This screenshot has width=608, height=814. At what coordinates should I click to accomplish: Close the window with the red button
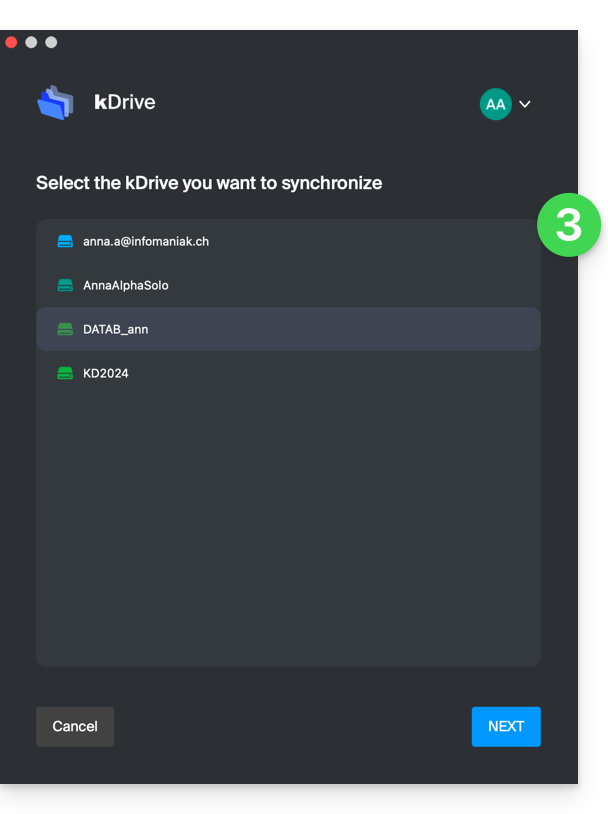click(x=11, y=42)
